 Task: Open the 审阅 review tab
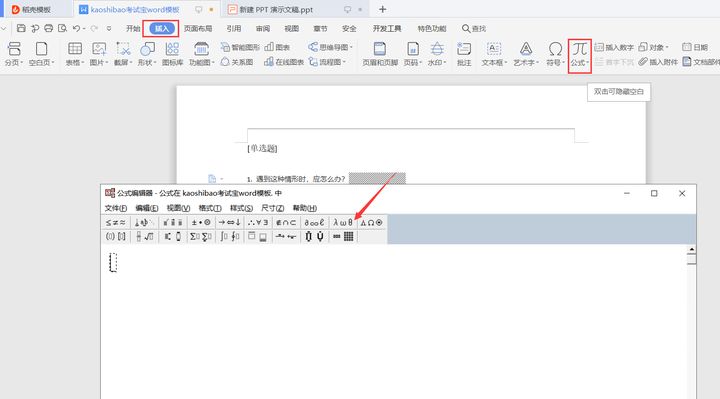[x=263, y=28]
